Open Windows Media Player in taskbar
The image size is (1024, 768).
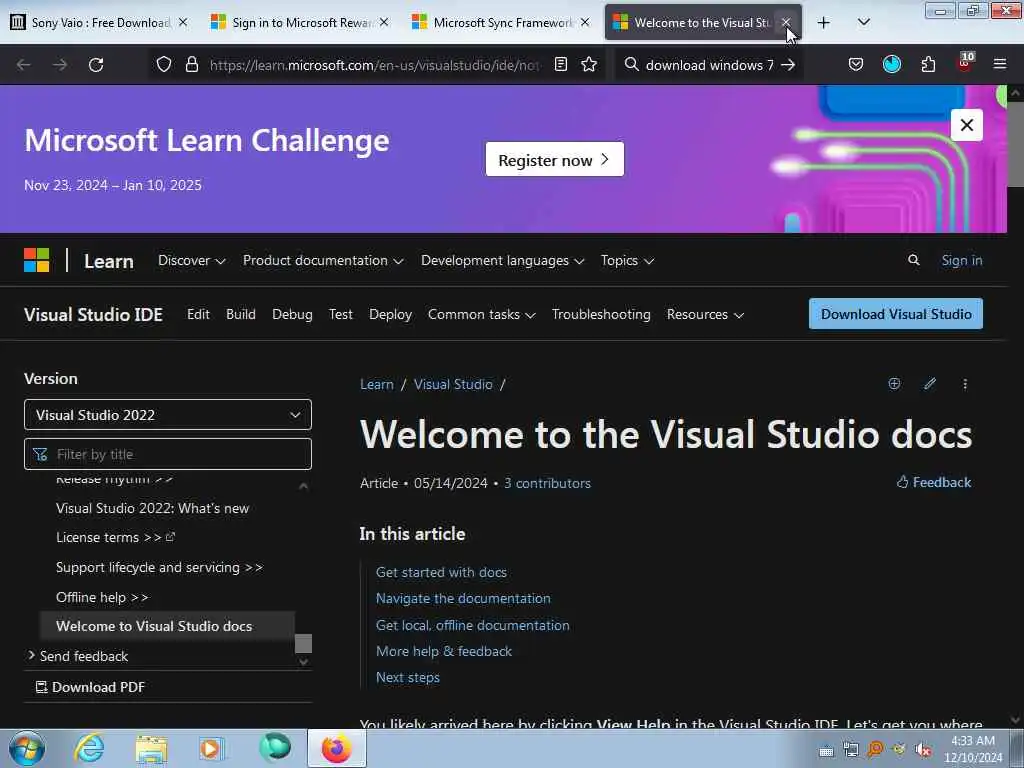pos(212,748)
